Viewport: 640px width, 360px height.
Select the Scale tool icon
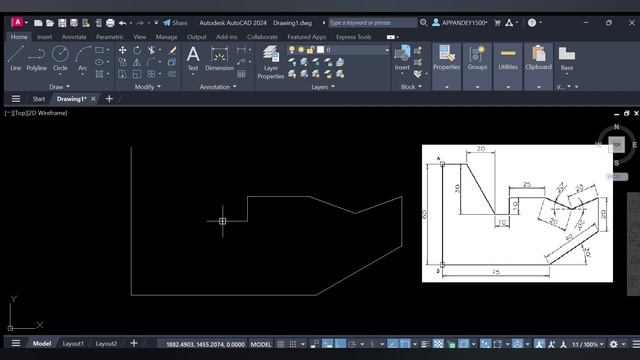coord(137,74)
